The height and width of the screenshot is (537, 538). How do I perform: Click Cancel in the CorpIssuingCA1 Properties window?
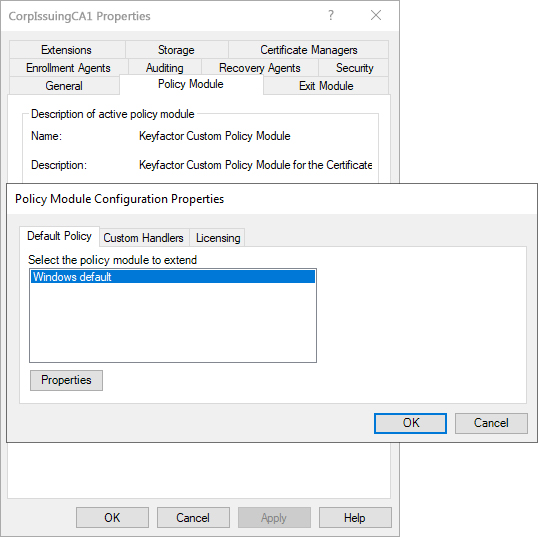193,517
